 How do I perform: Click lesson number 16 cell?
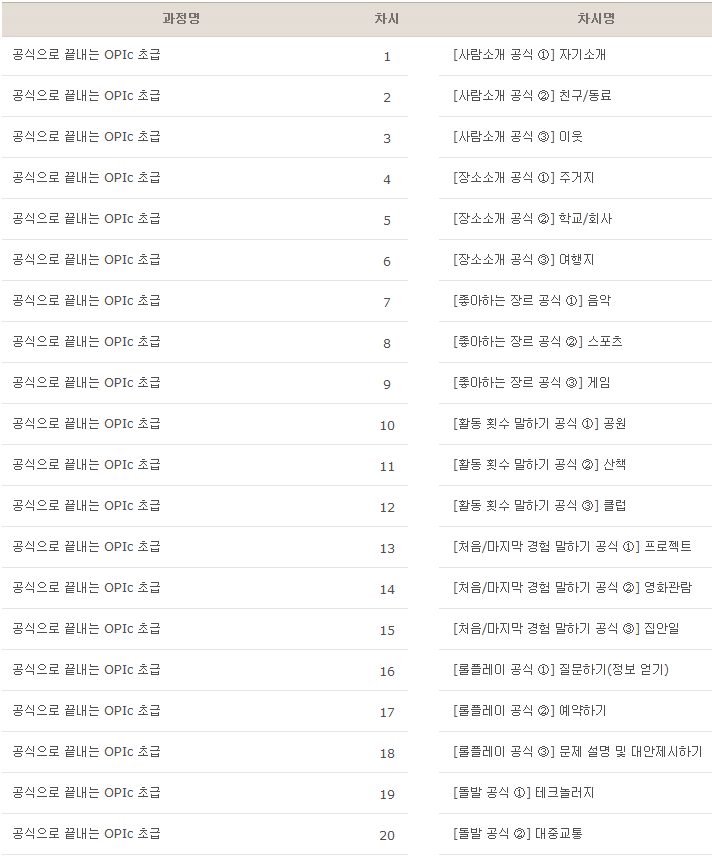point(387,671)
